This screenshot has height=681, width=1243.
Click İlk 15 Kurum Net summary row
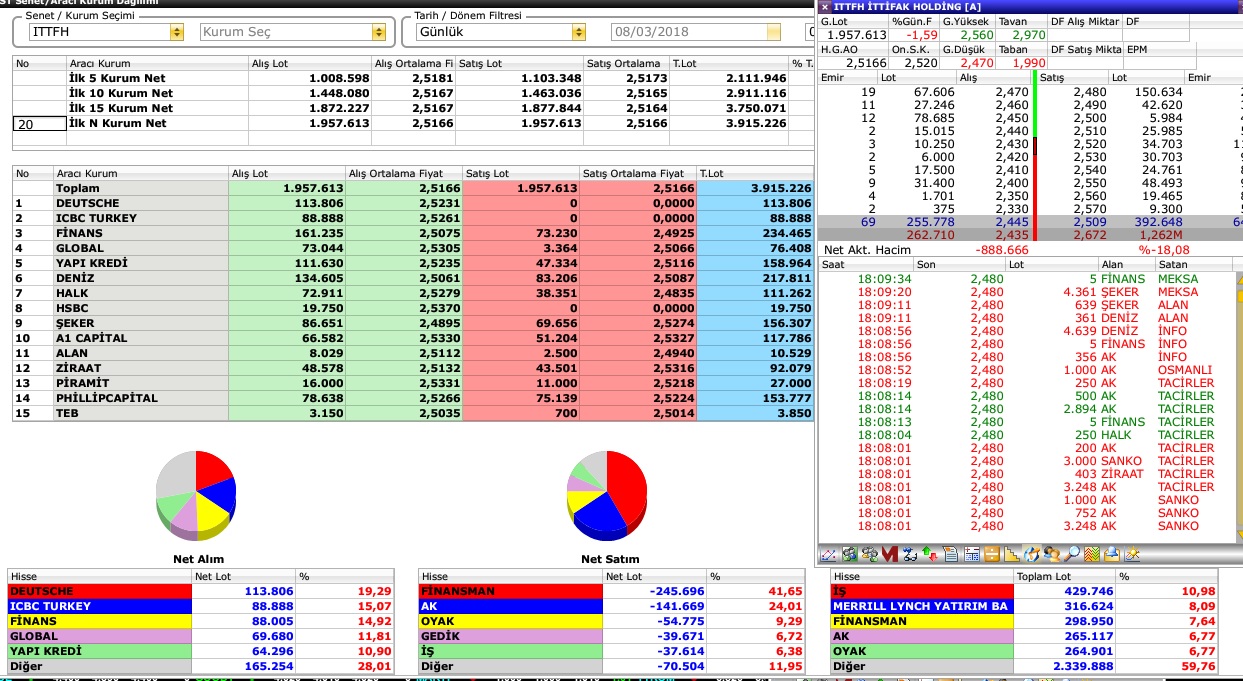pos(413,108)
